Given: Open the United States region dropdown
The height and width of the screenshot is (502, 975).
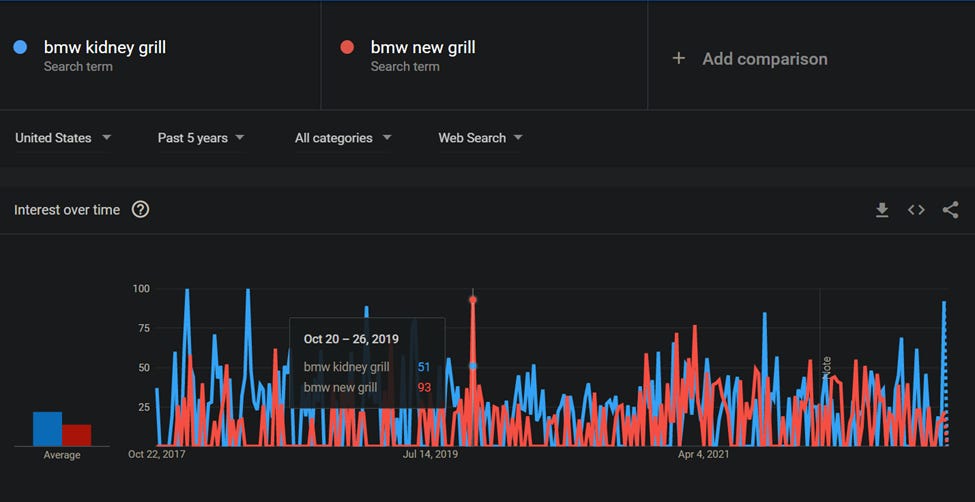Looking at the screenshot, I should [x=63, y=138].
